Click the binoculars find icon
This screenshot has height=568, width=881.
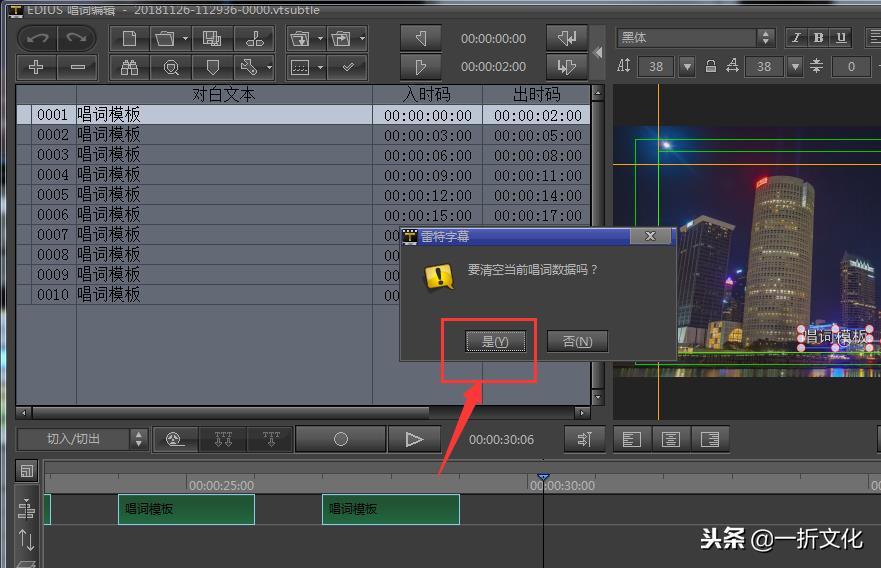click(130, 67)
